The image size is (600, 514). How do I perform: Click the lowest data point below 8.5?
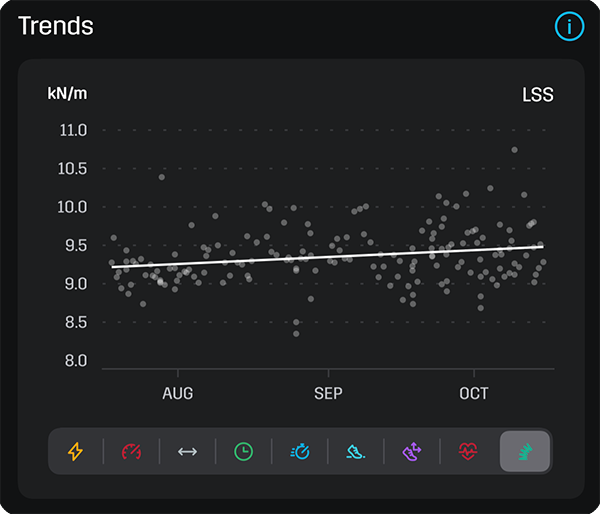[296, 334]
